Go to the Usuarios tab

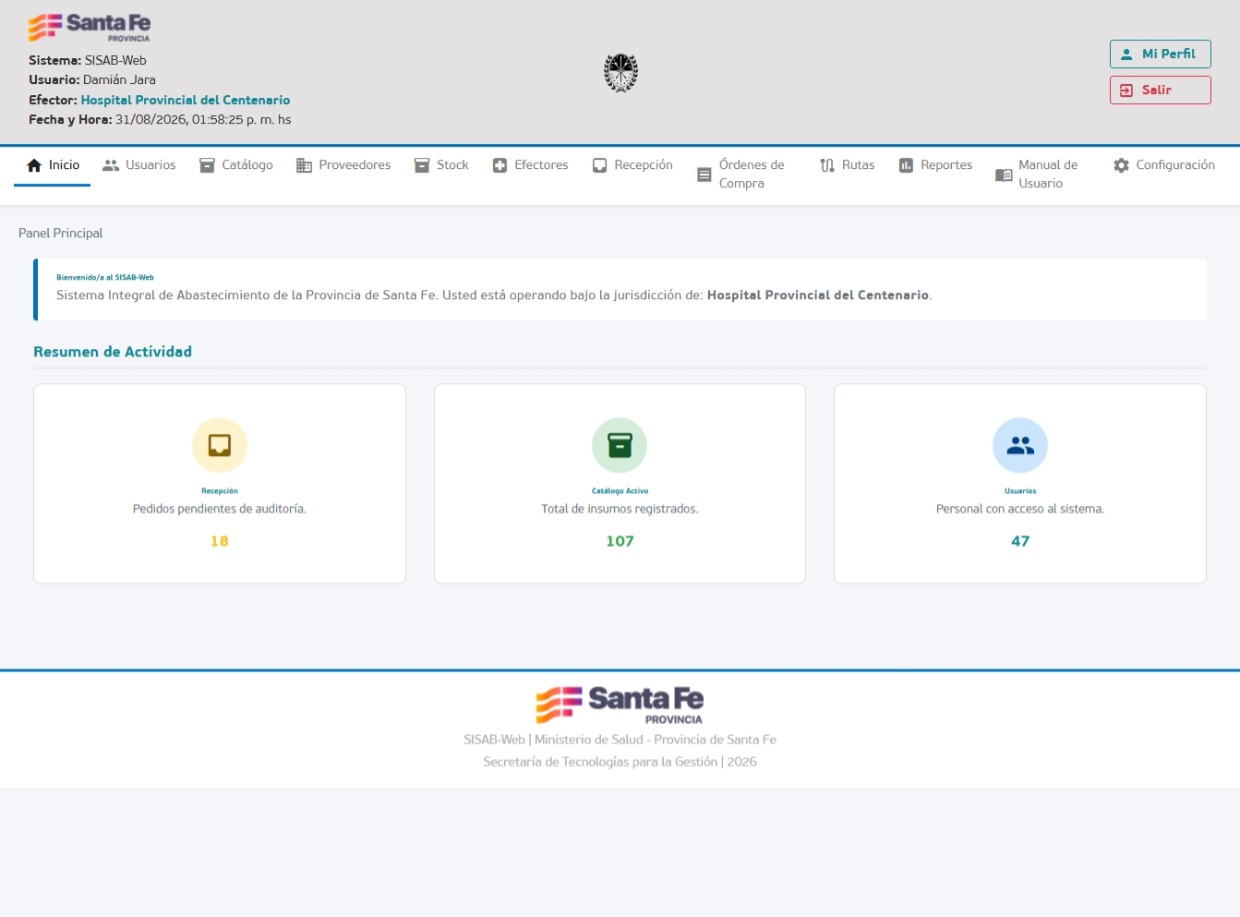pyautogui.click(x=139, y=166)
